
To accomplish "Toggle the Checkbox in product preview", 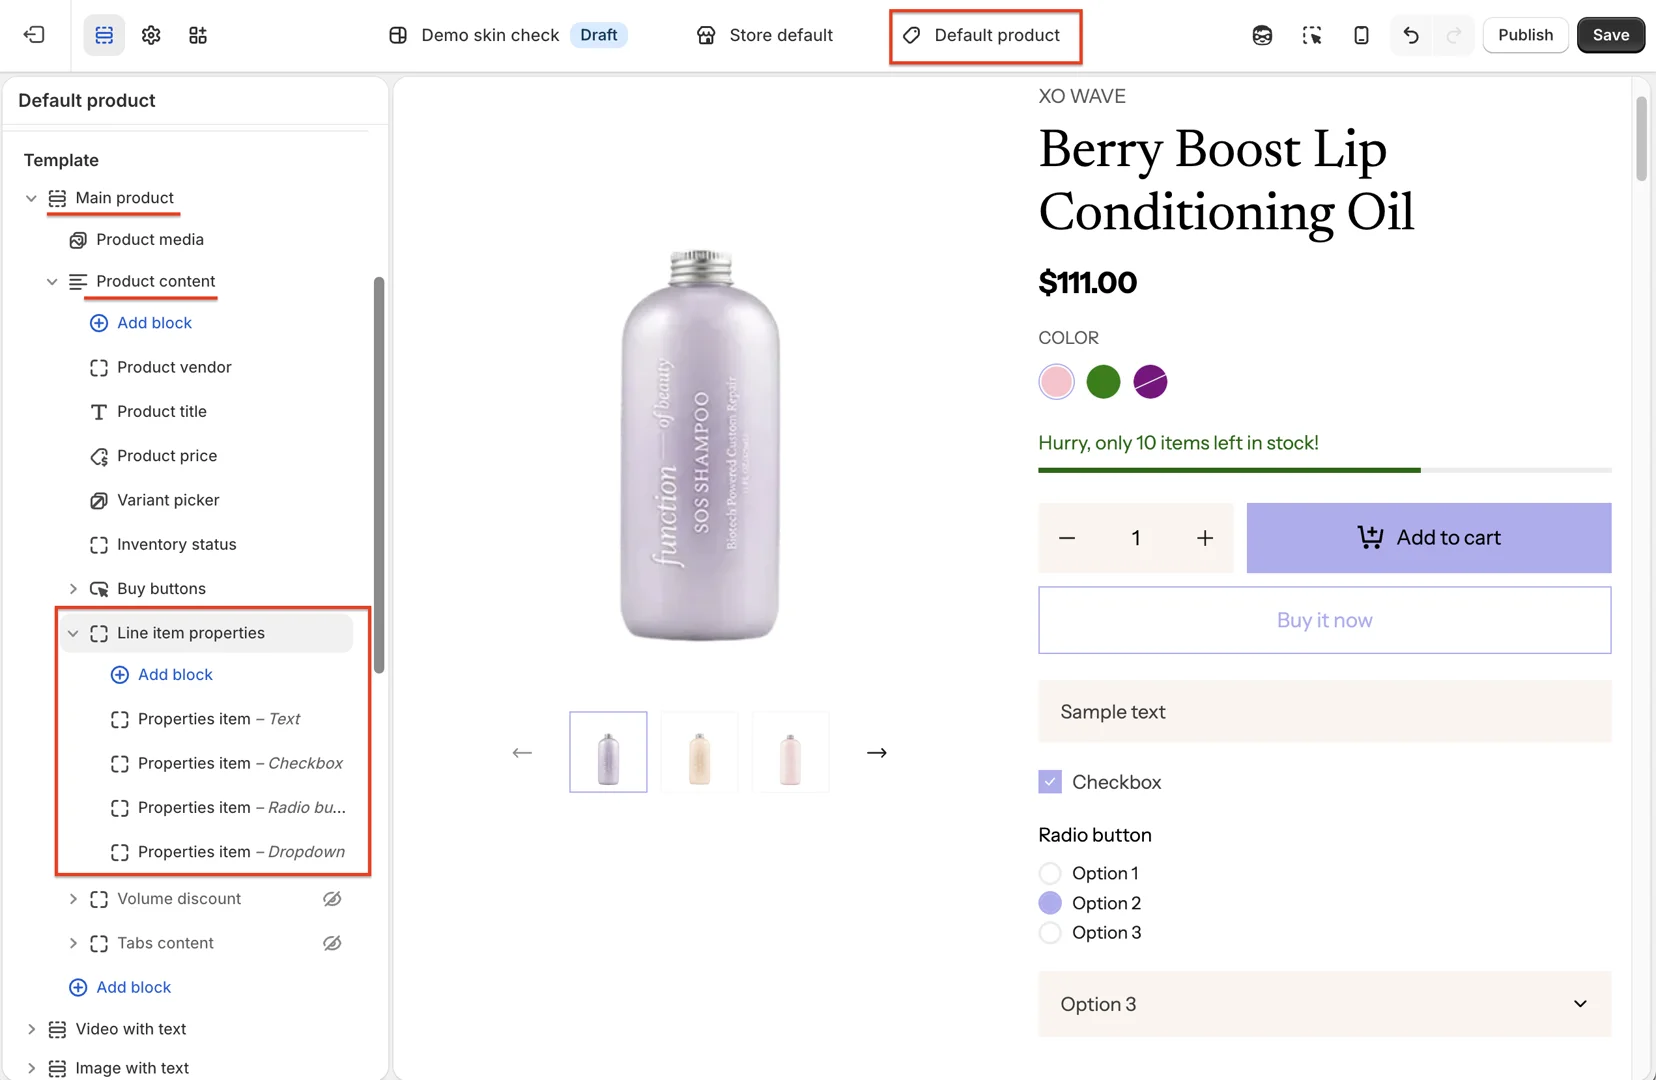I will pos(1050,782).
